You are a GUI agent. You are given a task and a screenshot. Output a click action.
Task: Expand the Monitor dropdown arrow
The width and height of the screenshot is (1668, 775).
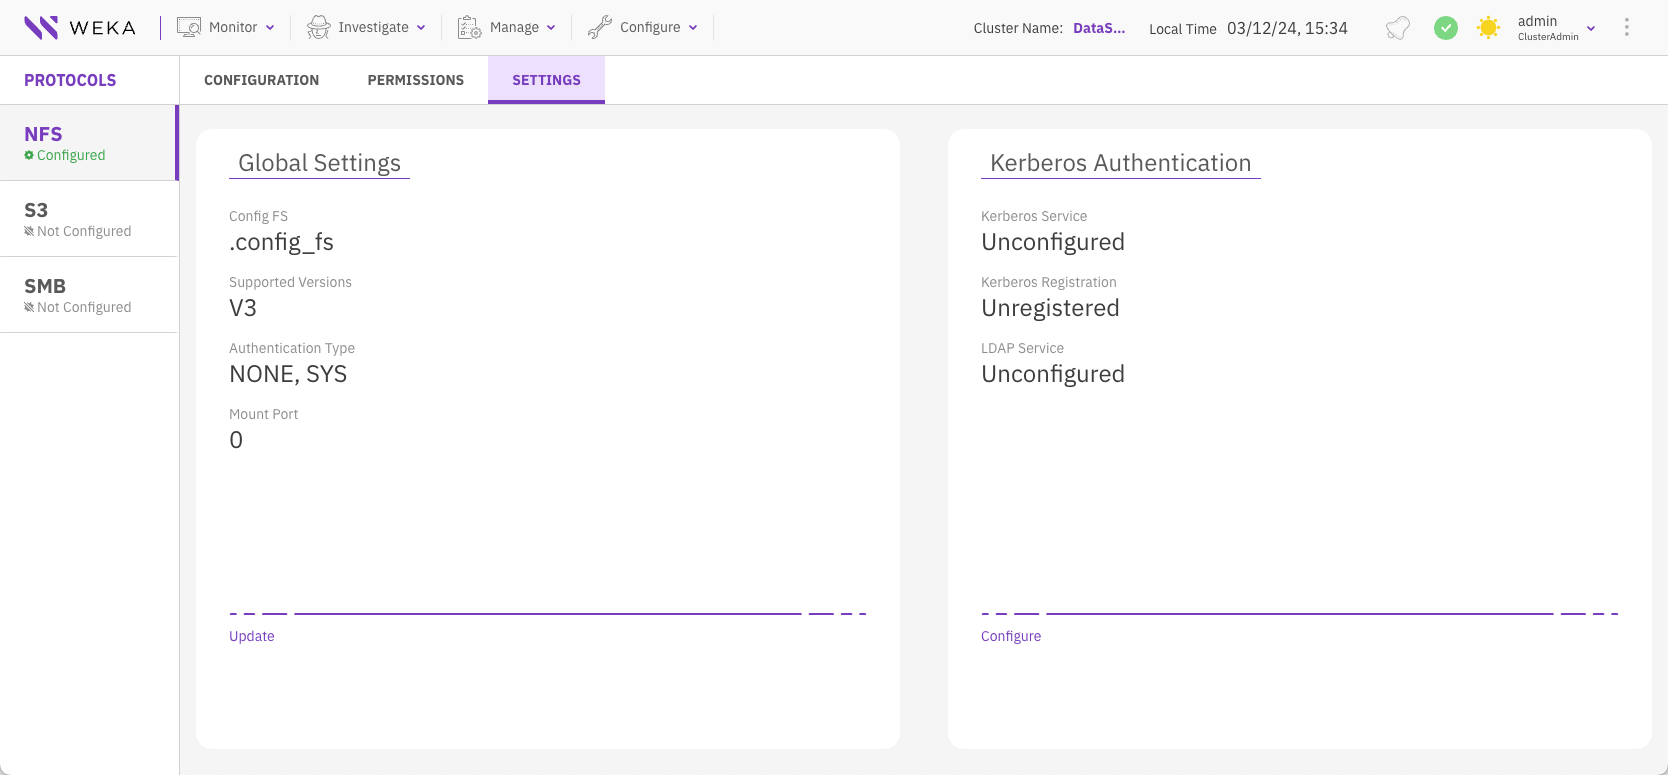270,28
